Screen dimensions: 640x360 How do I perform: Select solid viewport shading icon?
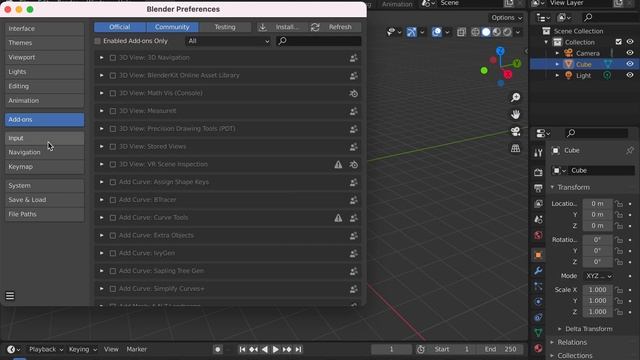click(x=486, y=32)
